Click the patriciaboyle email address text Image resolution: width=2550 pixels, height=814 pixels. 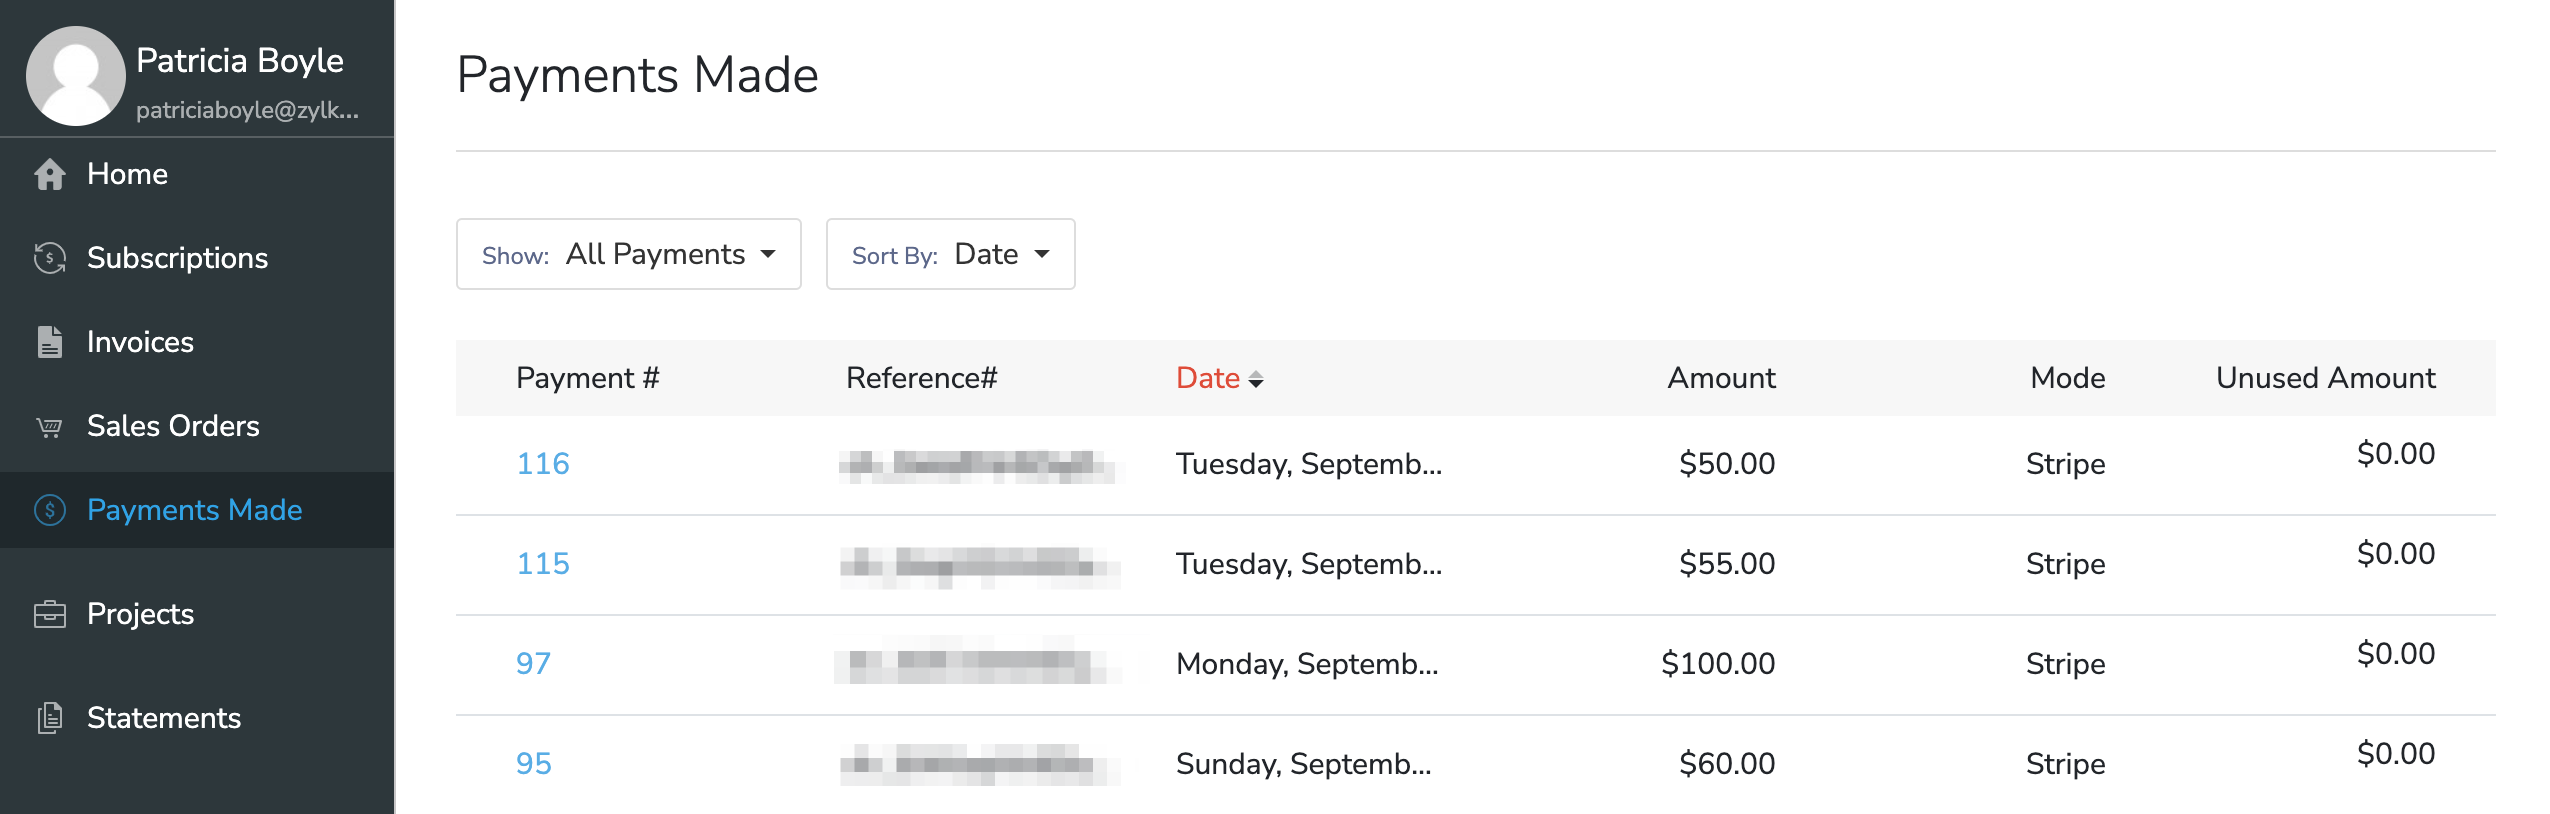[x=247, y=110]
